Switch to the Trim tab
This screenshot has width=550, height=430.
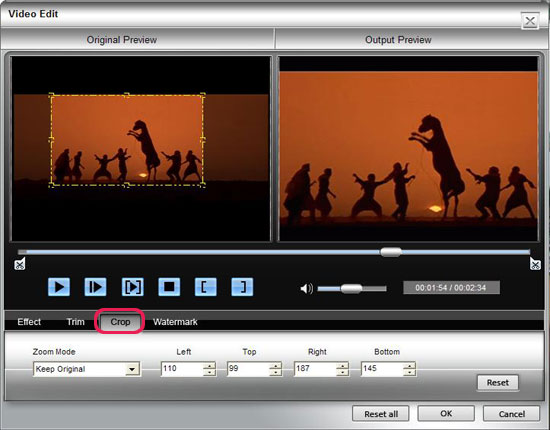click(75, 322)
